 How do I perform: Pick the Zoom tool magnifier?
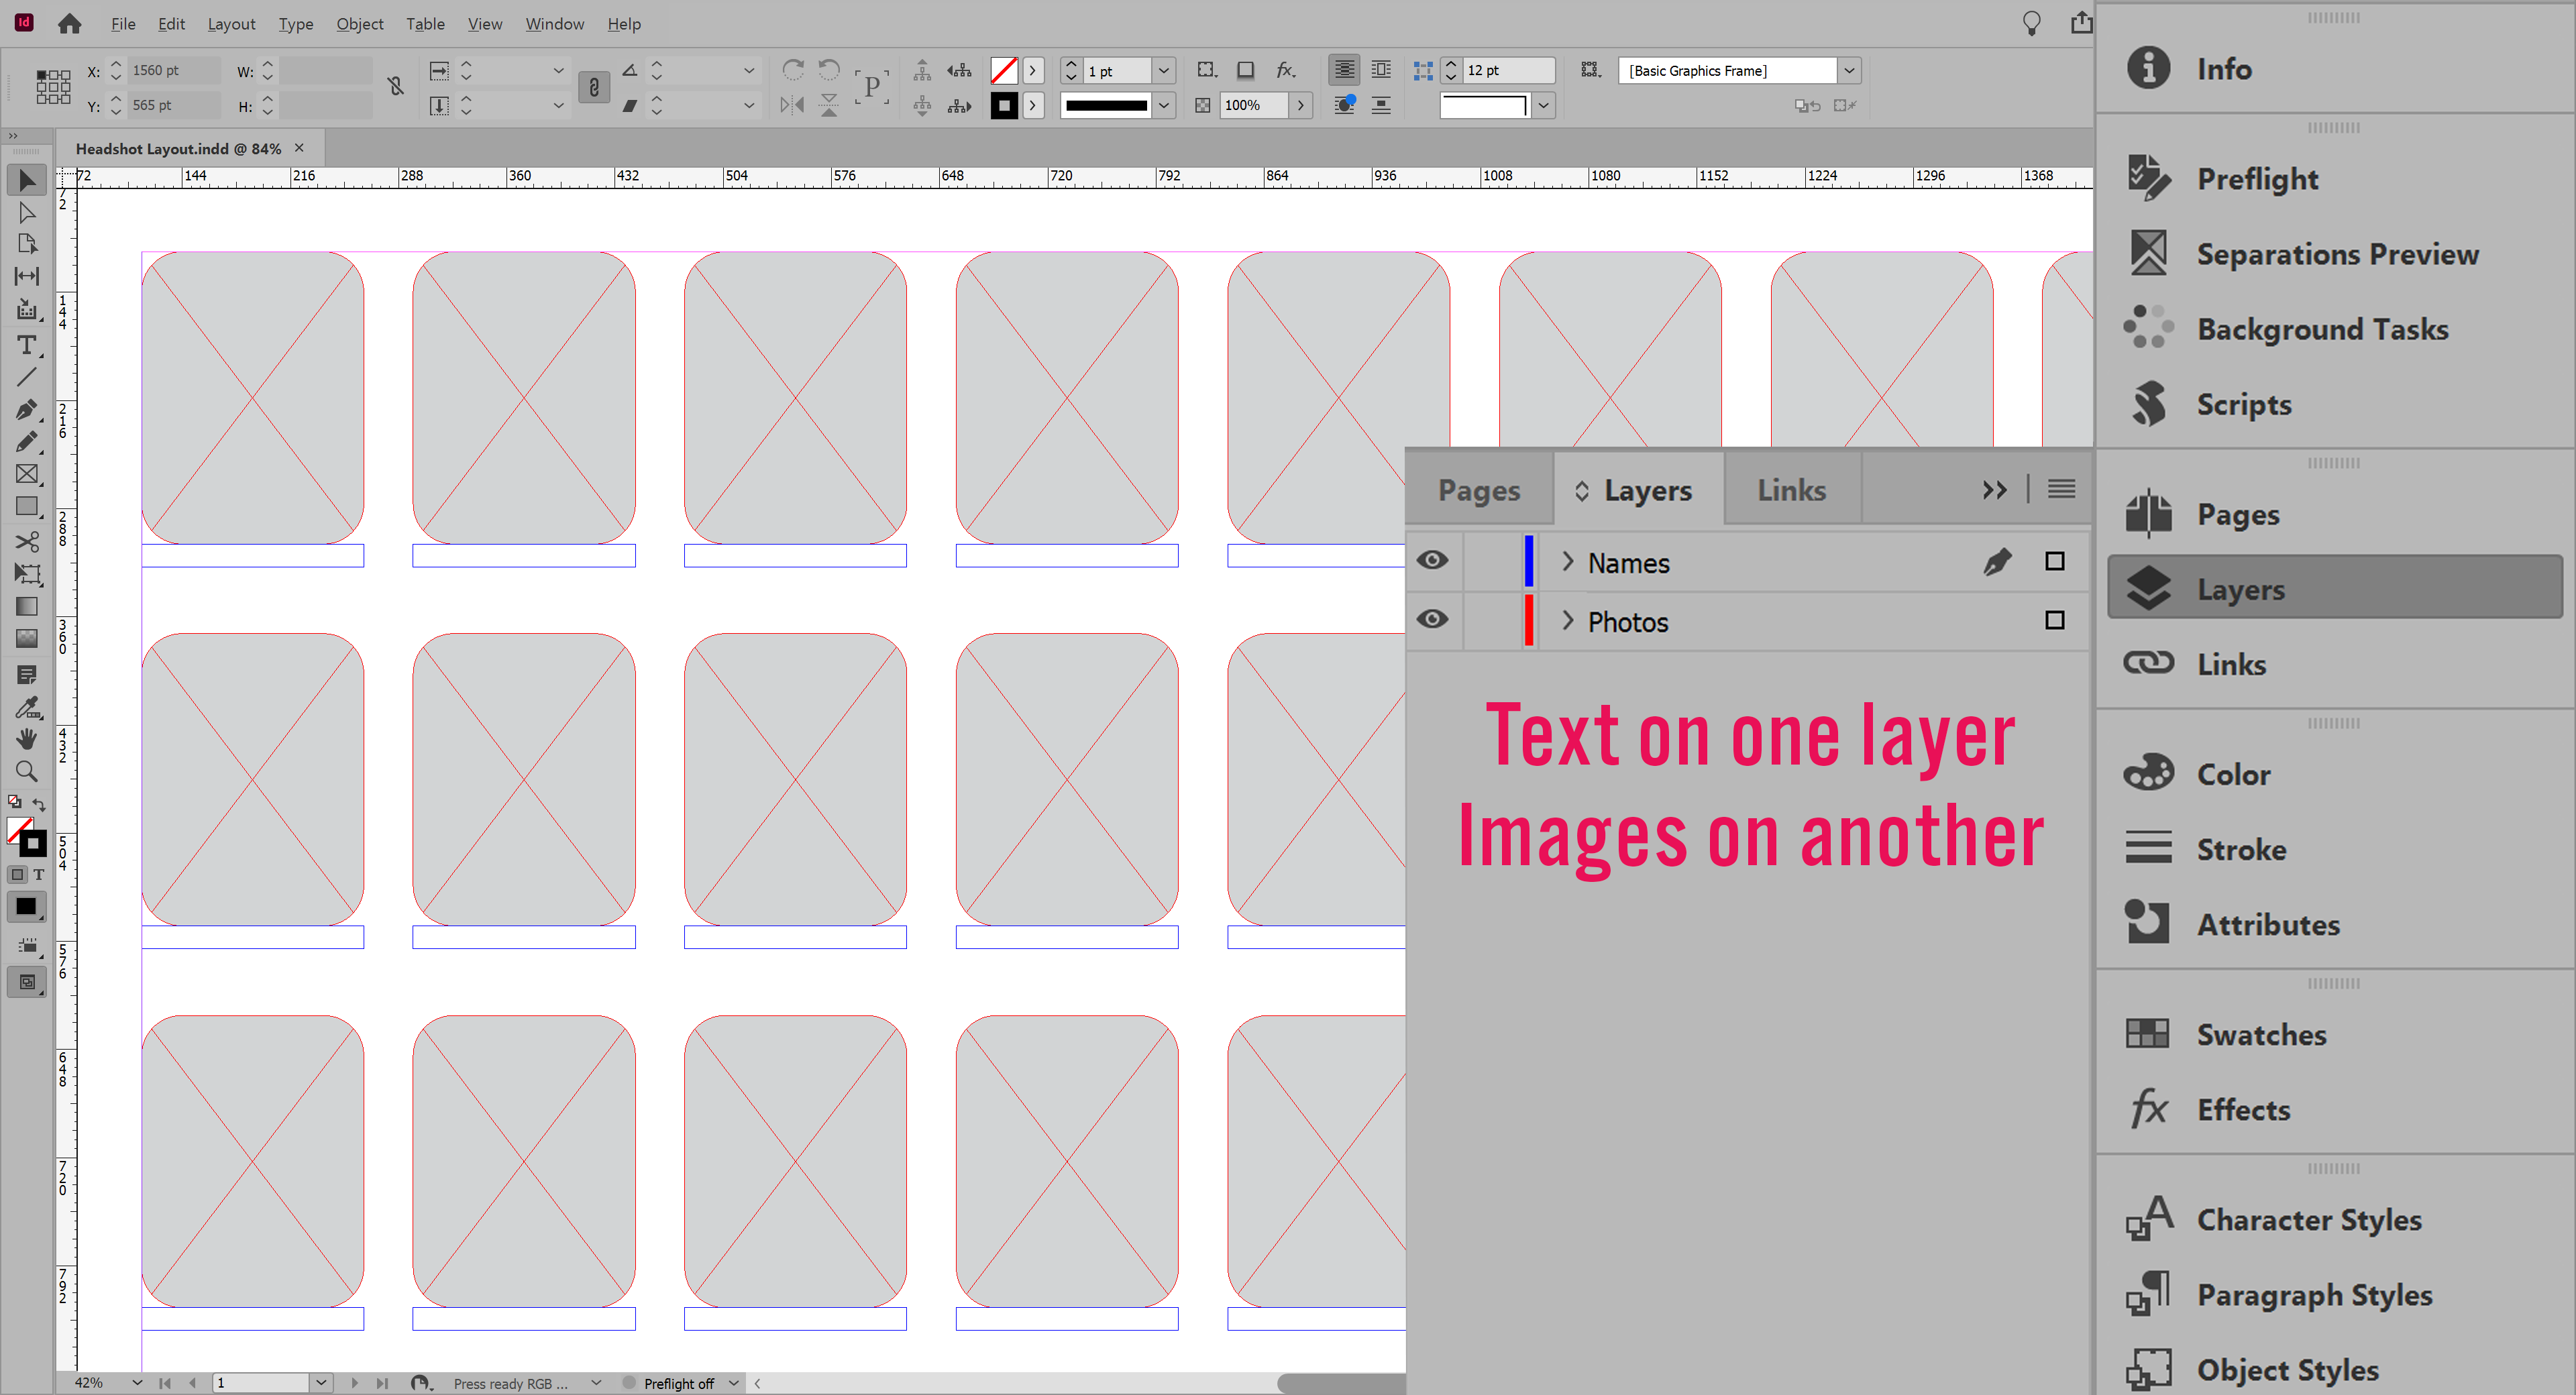click(27, 771)
